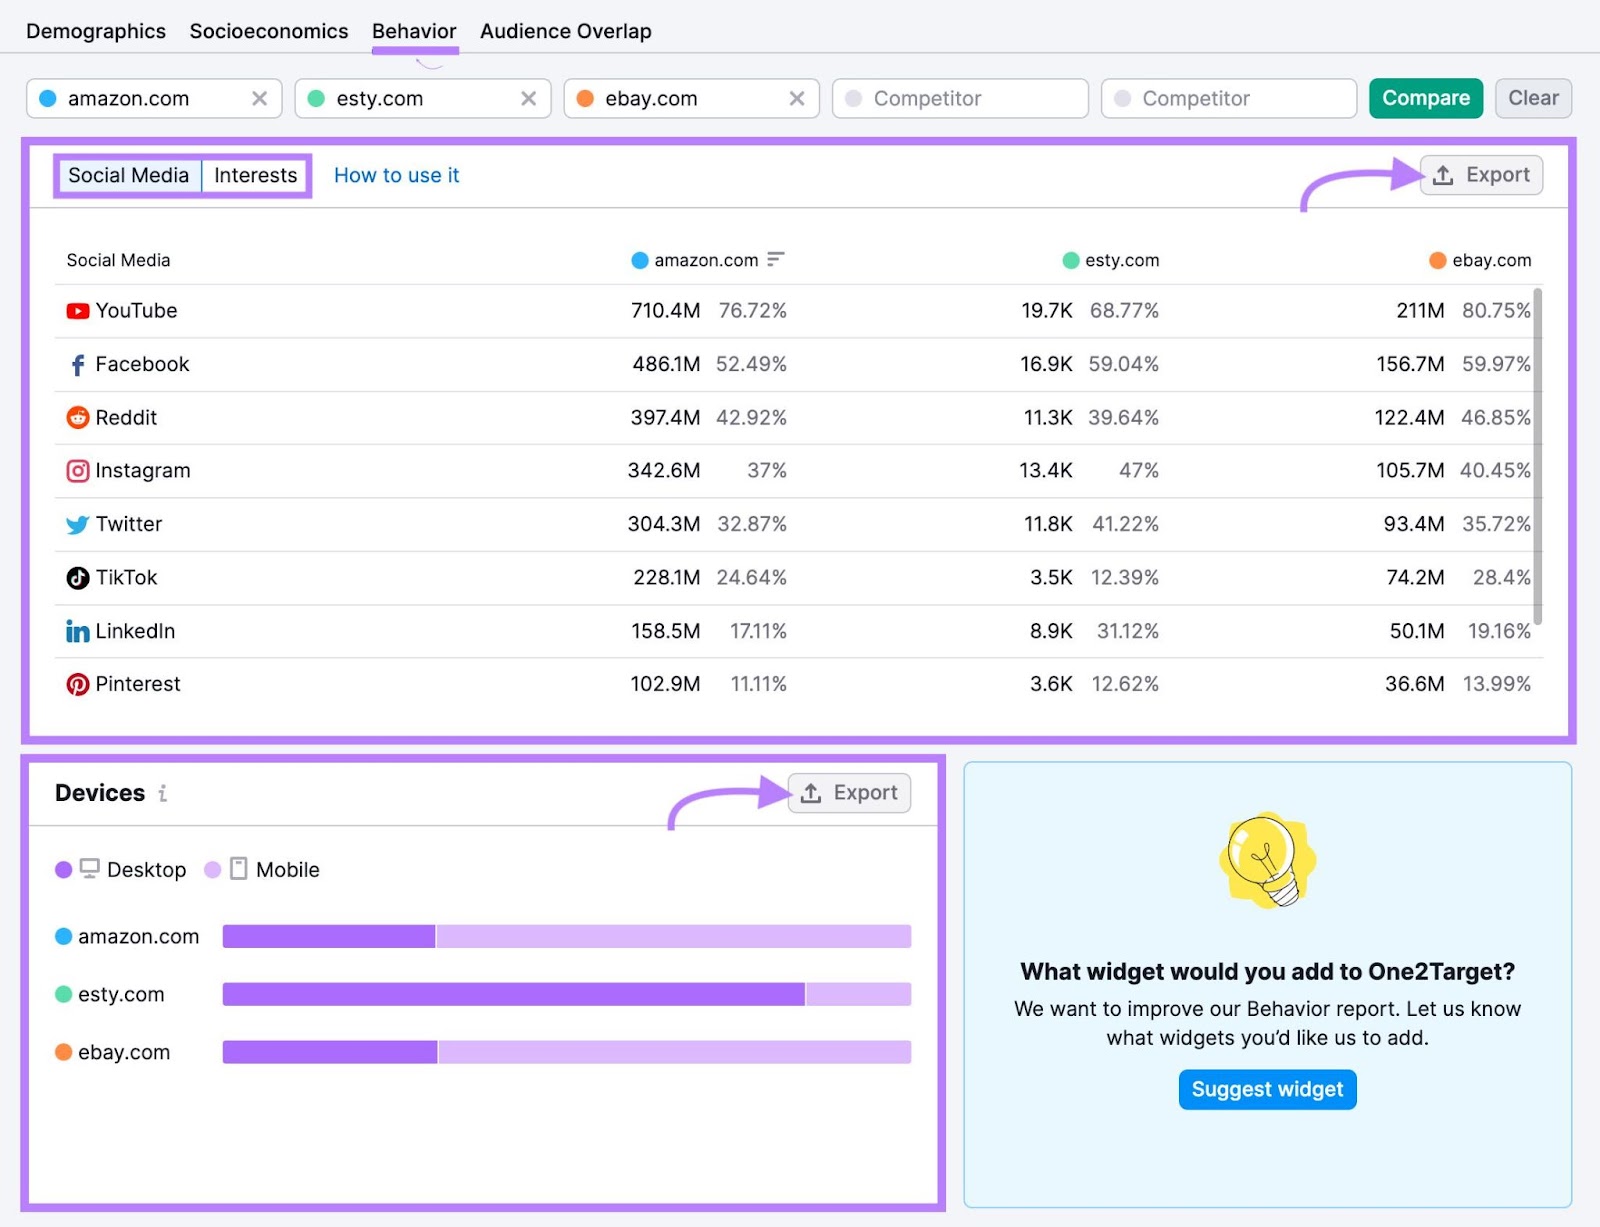
Task: Switch to the Interests tab
Action: coord(255,175)
